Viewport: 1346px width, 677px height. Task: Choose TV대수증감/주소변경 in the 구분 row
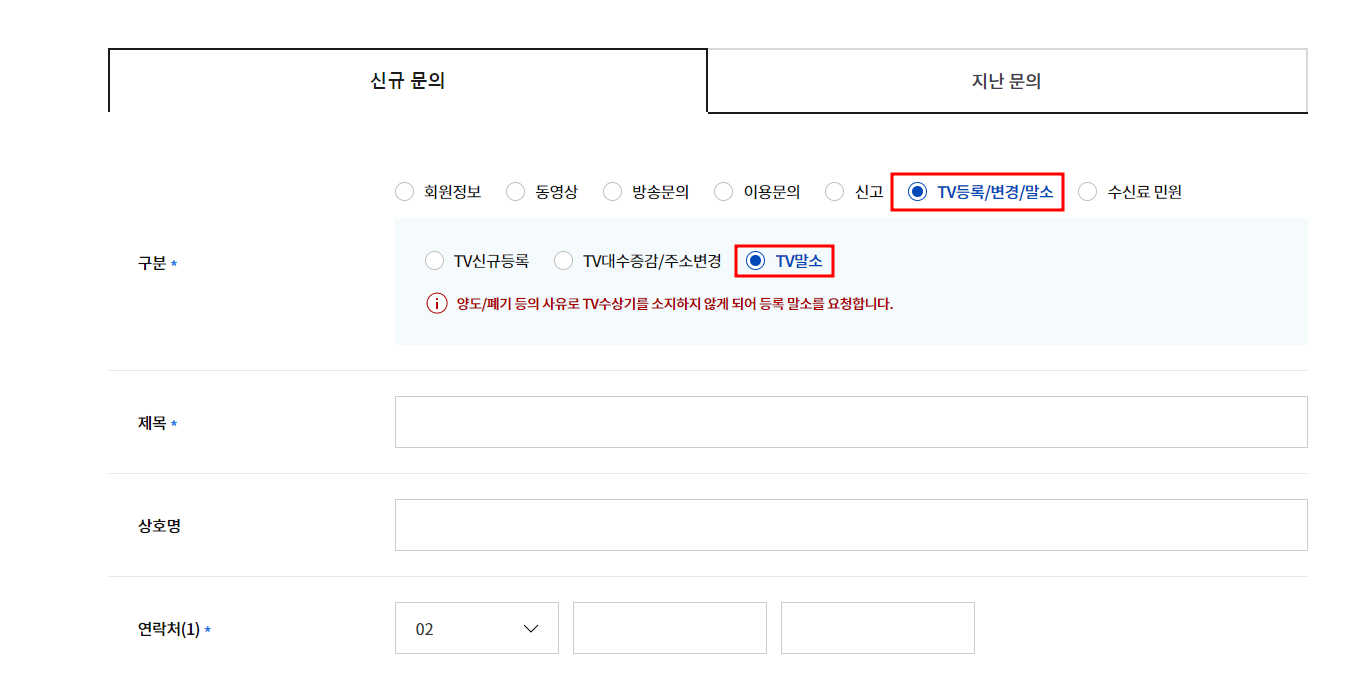[564, 260]
